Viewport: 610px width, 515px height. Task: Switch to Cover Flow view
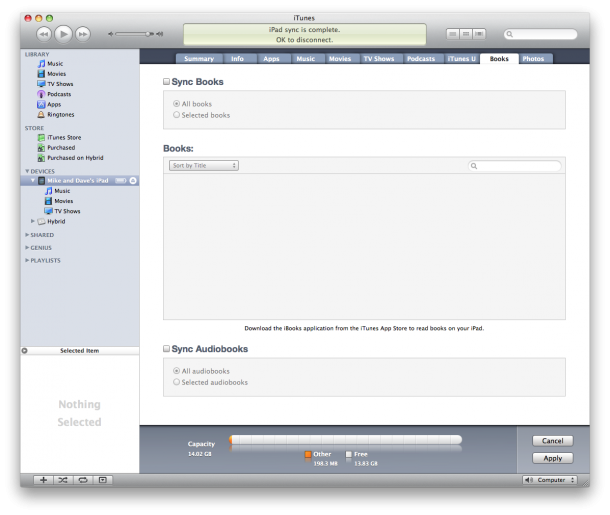(x=479, y=34)
